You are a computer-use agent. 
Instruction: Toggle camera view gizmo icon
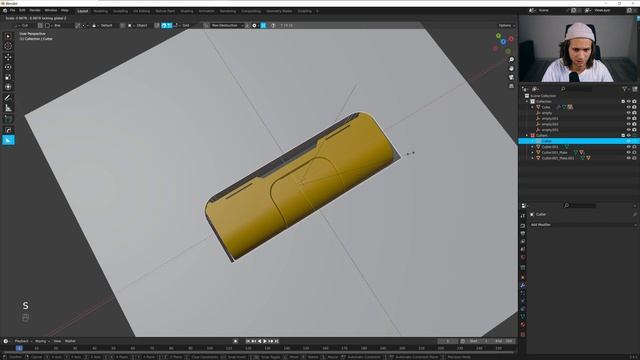pos(511,77)
